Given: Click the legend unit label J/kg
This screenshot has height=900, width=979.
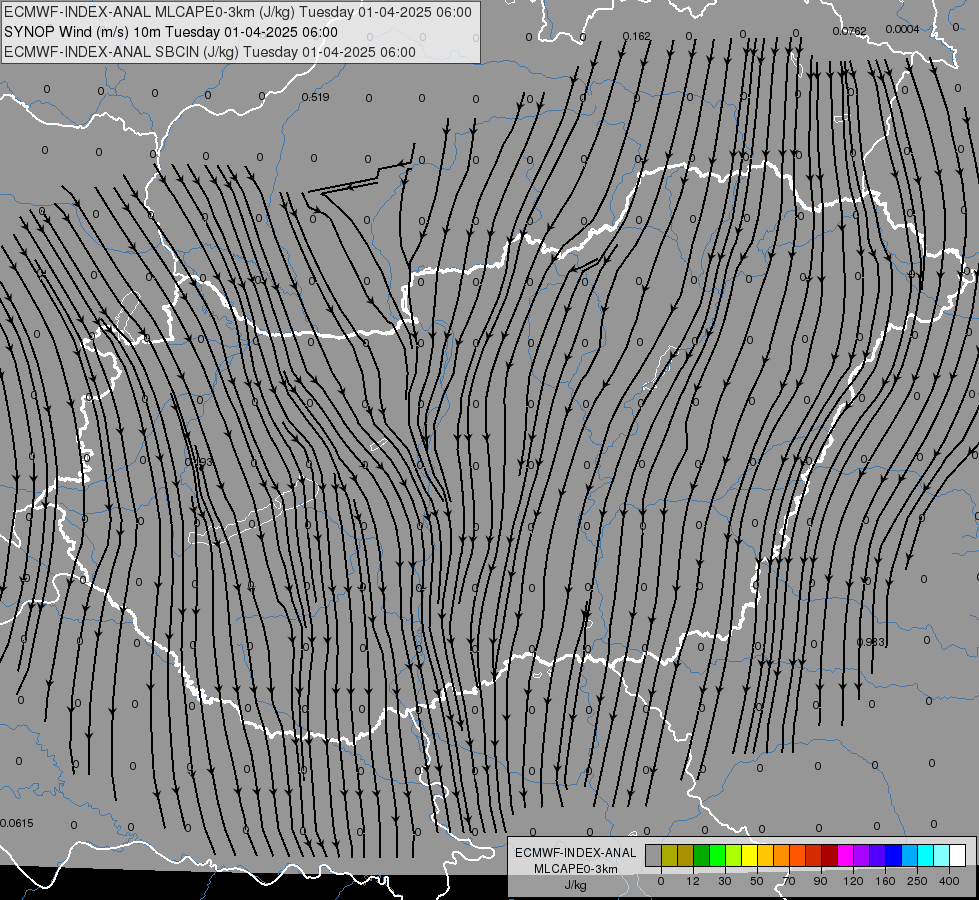Looking at the screenshot, I should coord(575,886).
